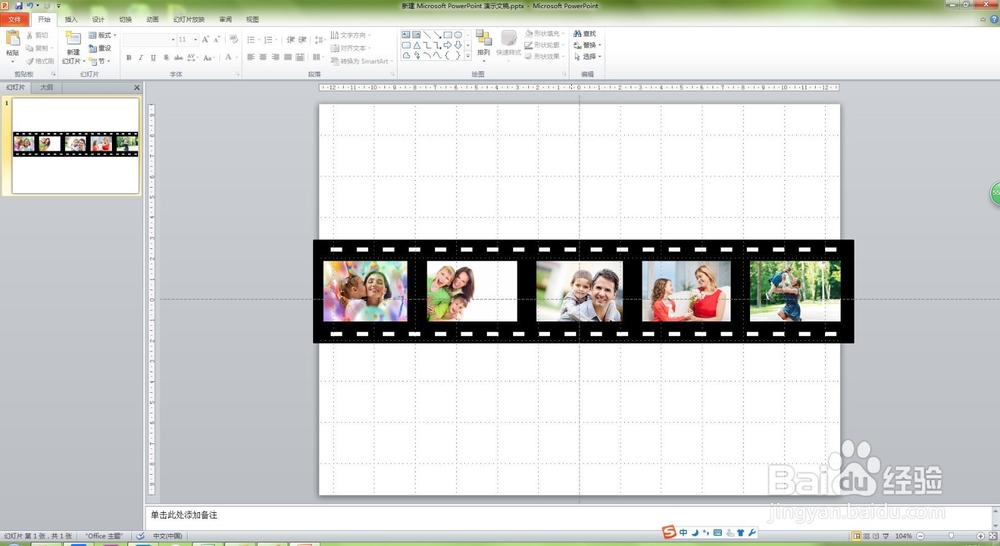
Task: Select Center alignment paragraph button
Action: coord(263,57)
